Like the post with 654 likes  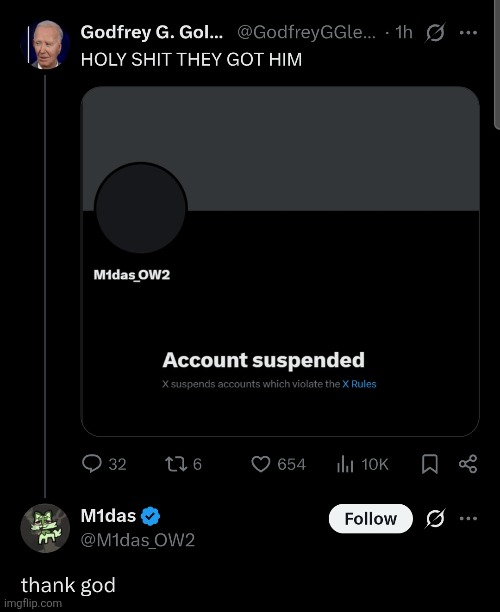278,464
